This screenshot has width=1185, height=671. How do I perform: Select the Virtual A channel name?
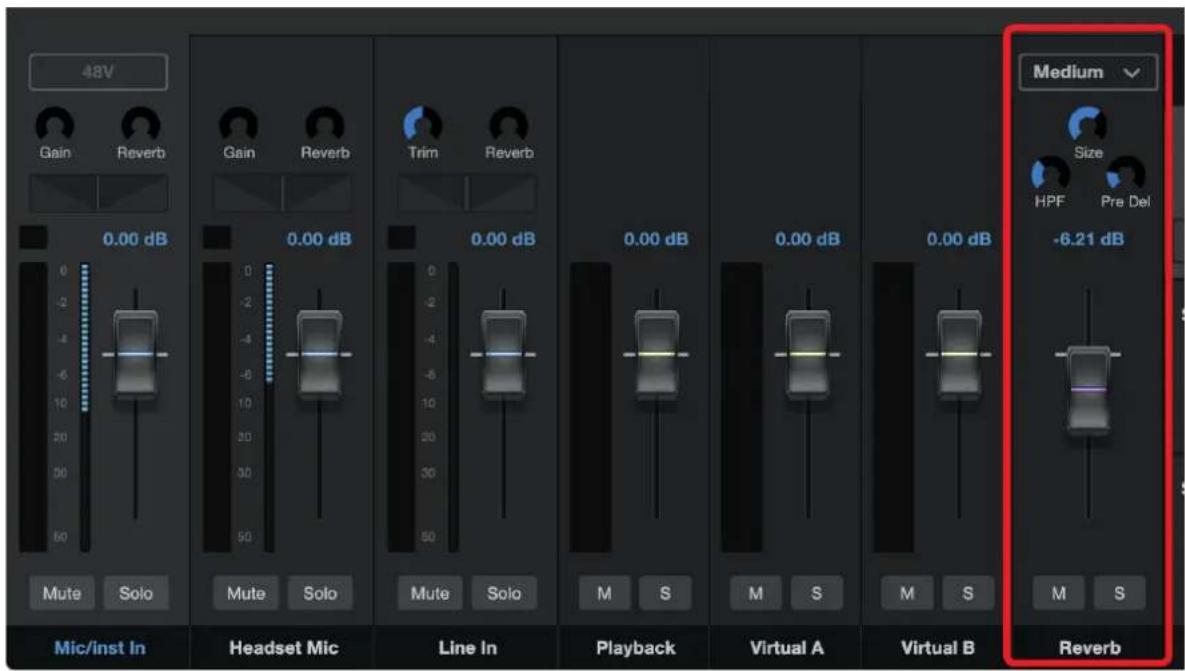tap(787, 648)
